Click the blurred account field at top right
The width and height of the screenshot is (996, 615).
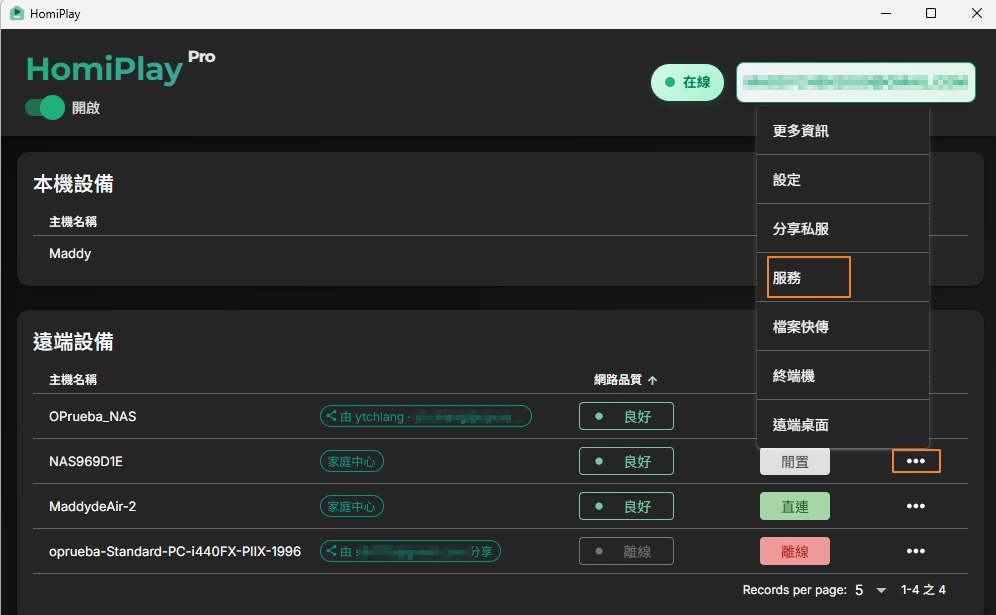(856, 82)
